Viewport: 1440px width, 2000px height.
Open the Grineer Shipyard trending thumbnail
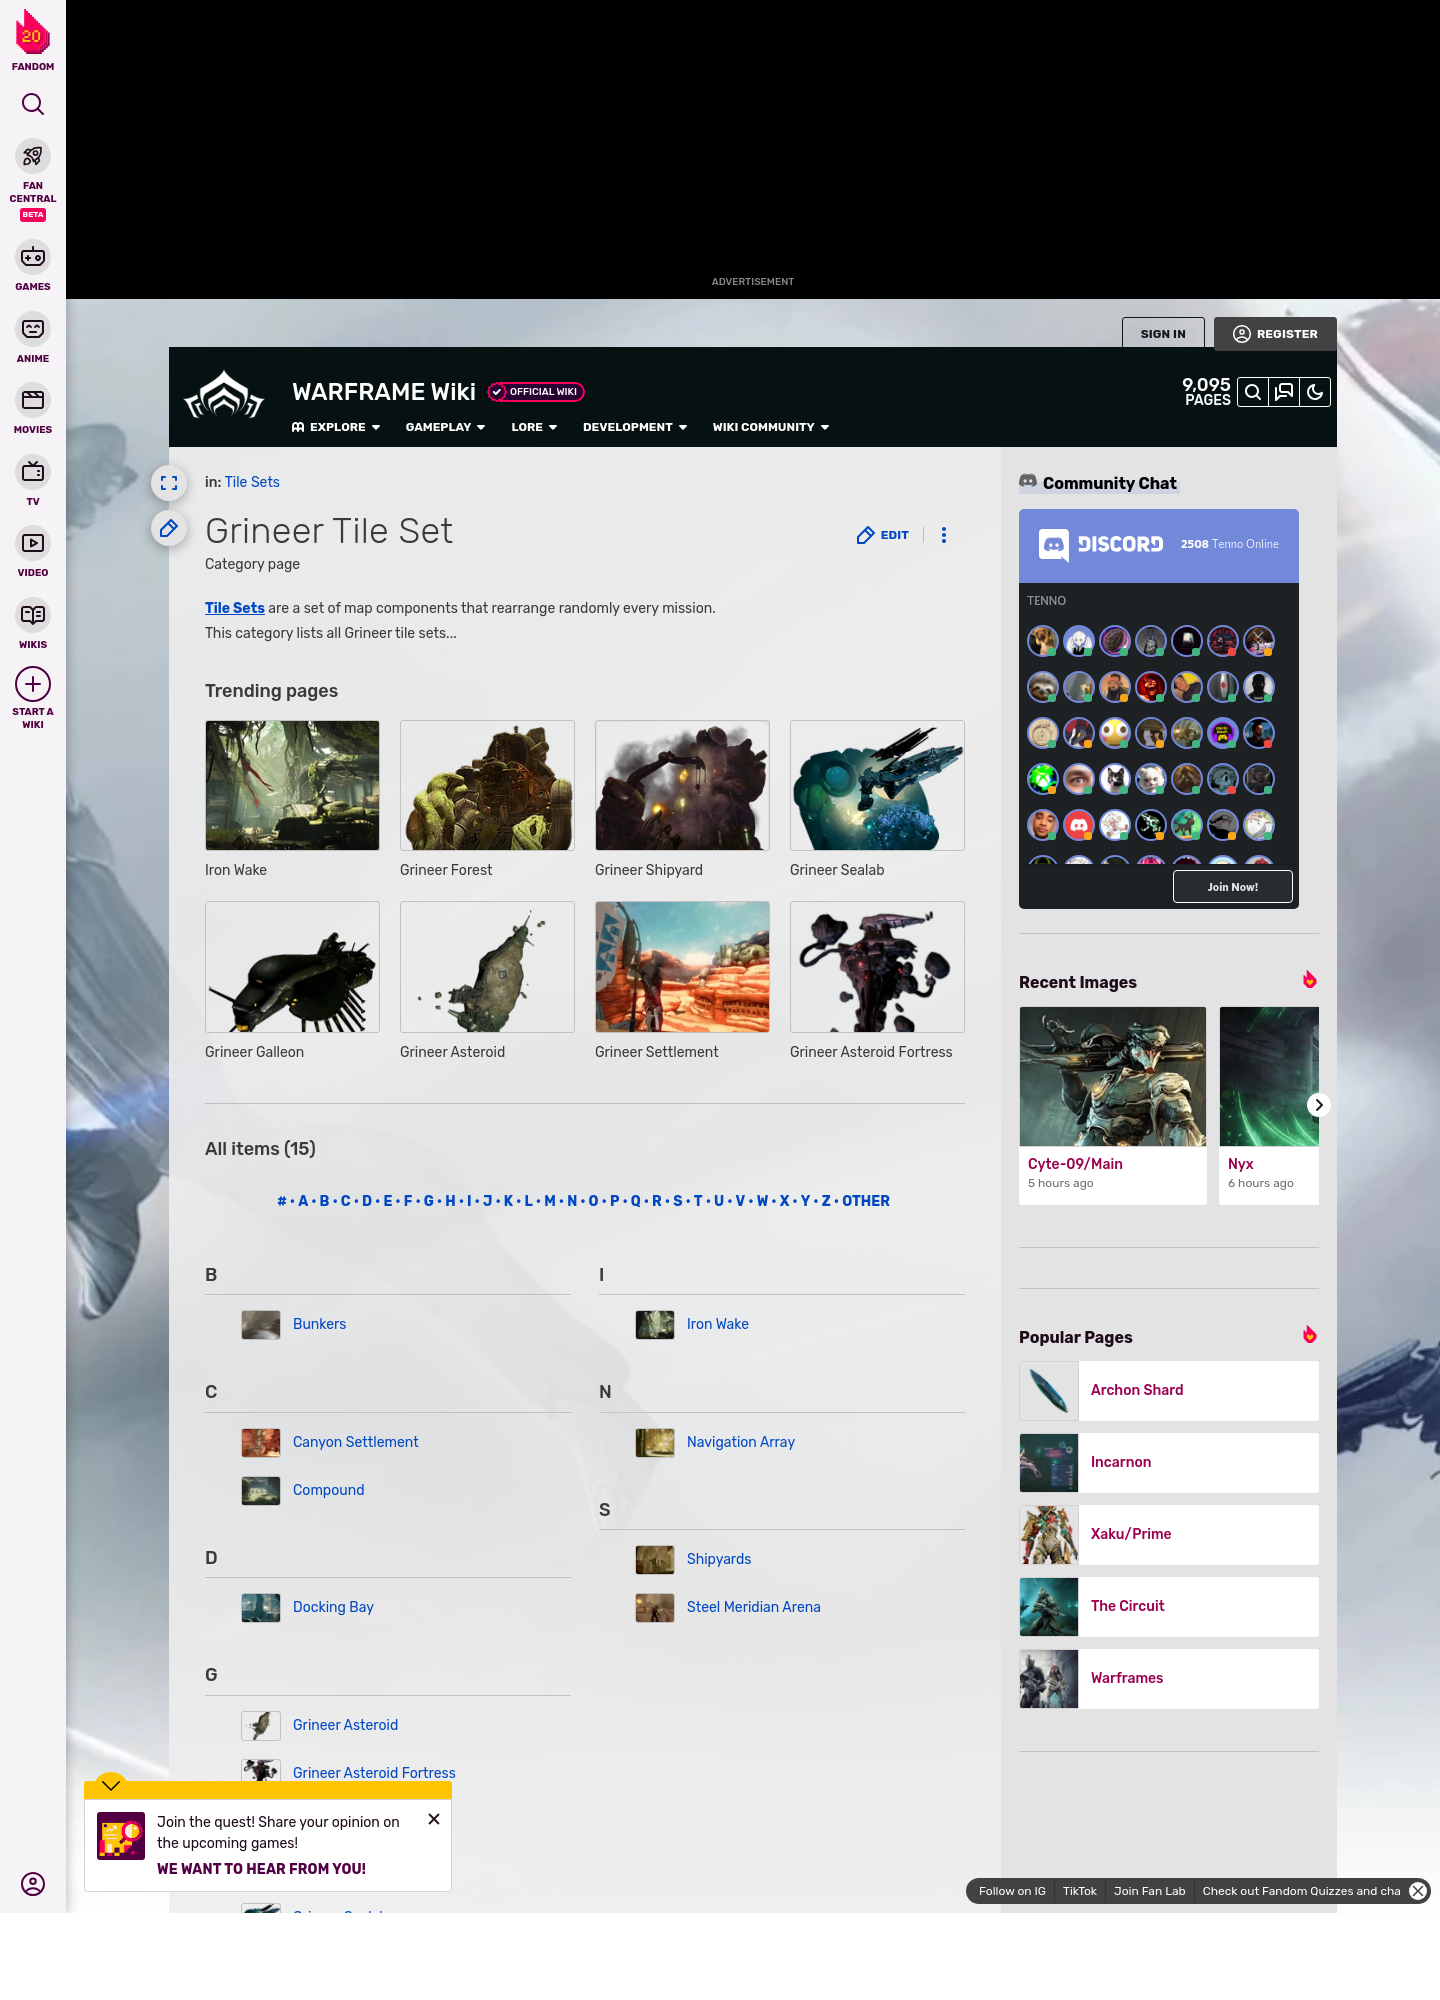682,785
